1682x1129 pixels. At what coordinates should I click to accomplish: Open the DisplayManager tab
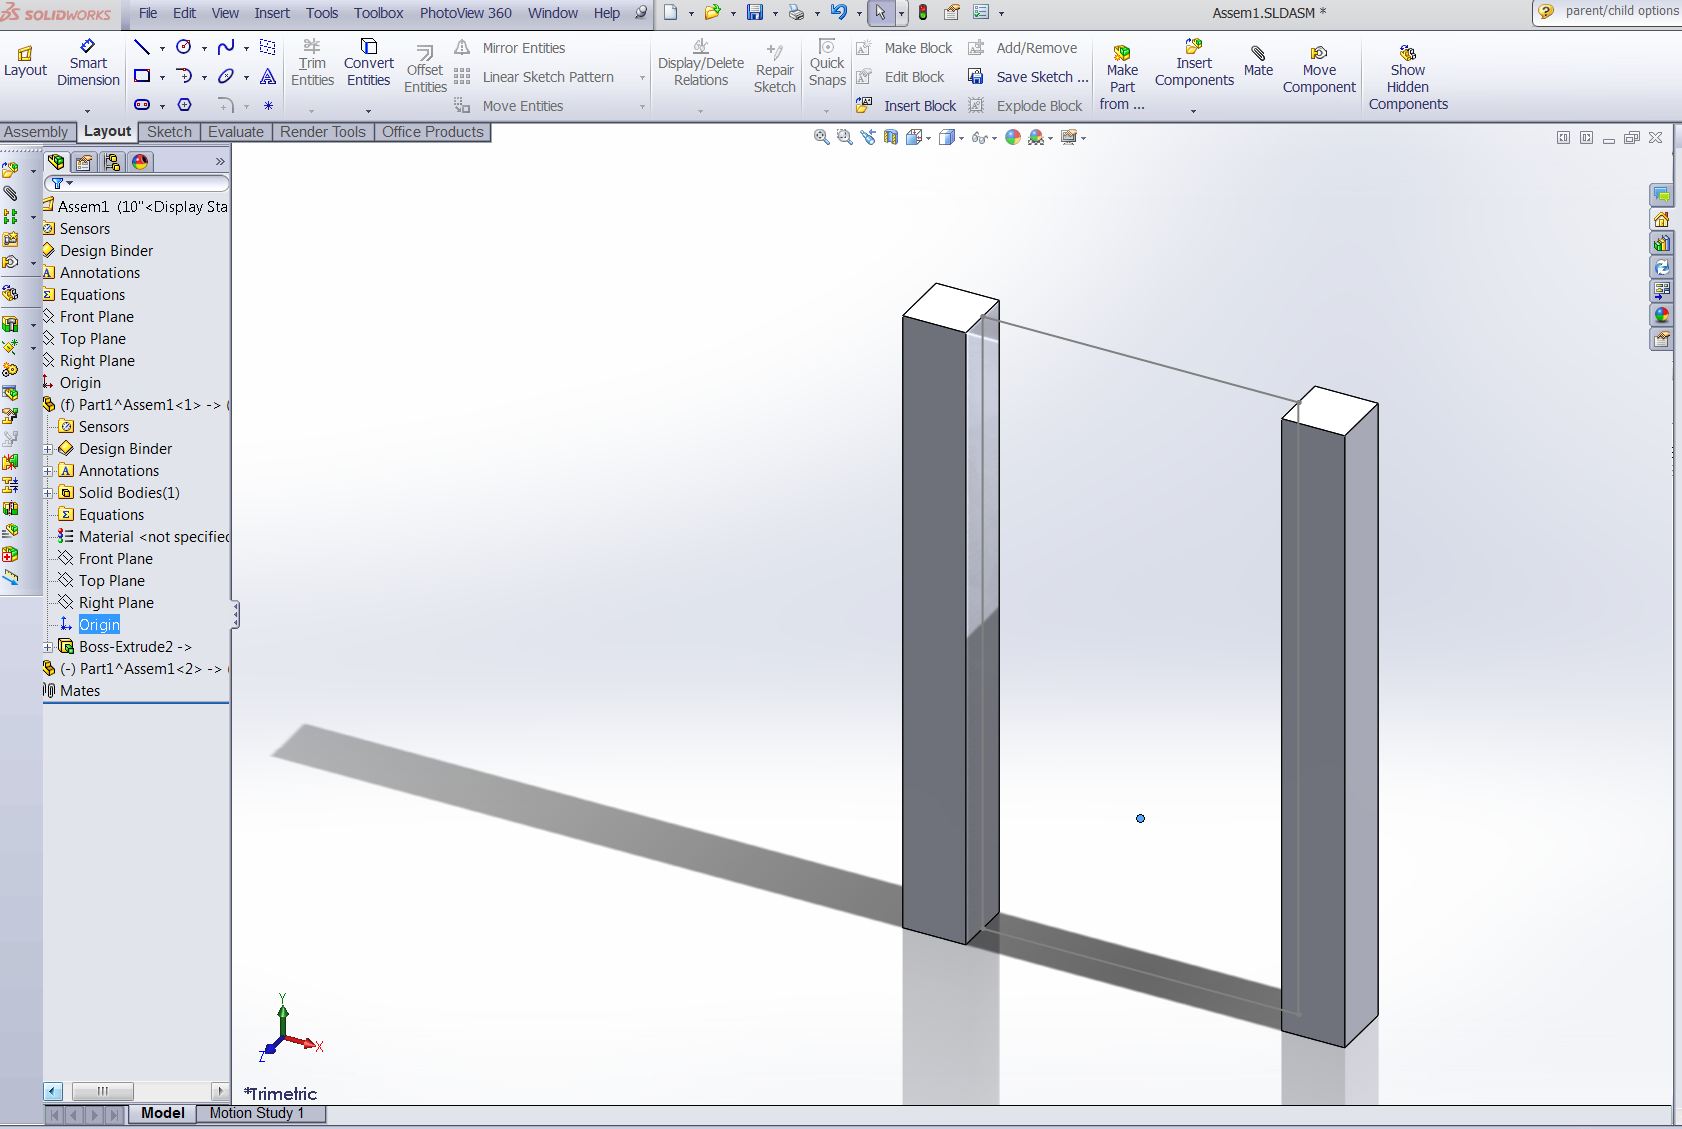click(140, 161)
